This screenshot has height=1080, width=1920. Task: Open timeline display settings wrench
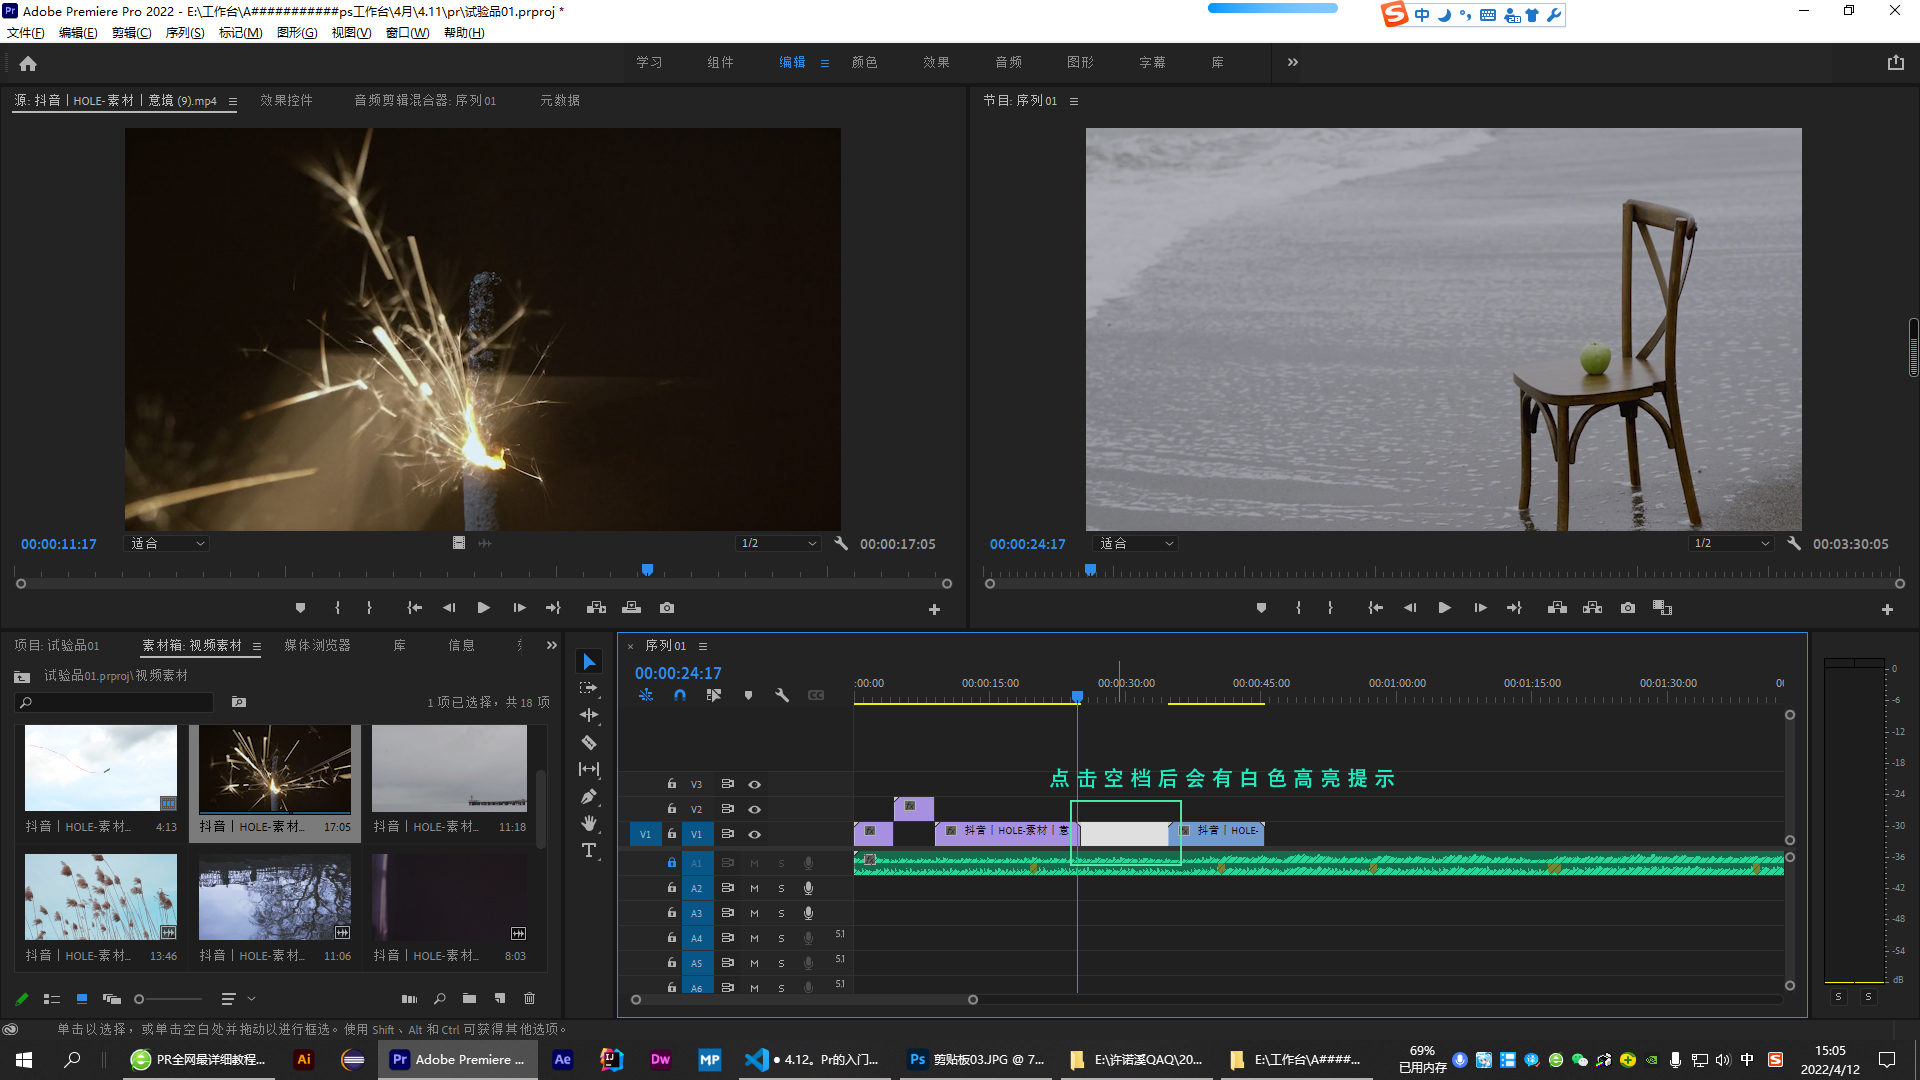tap(782, 695)
